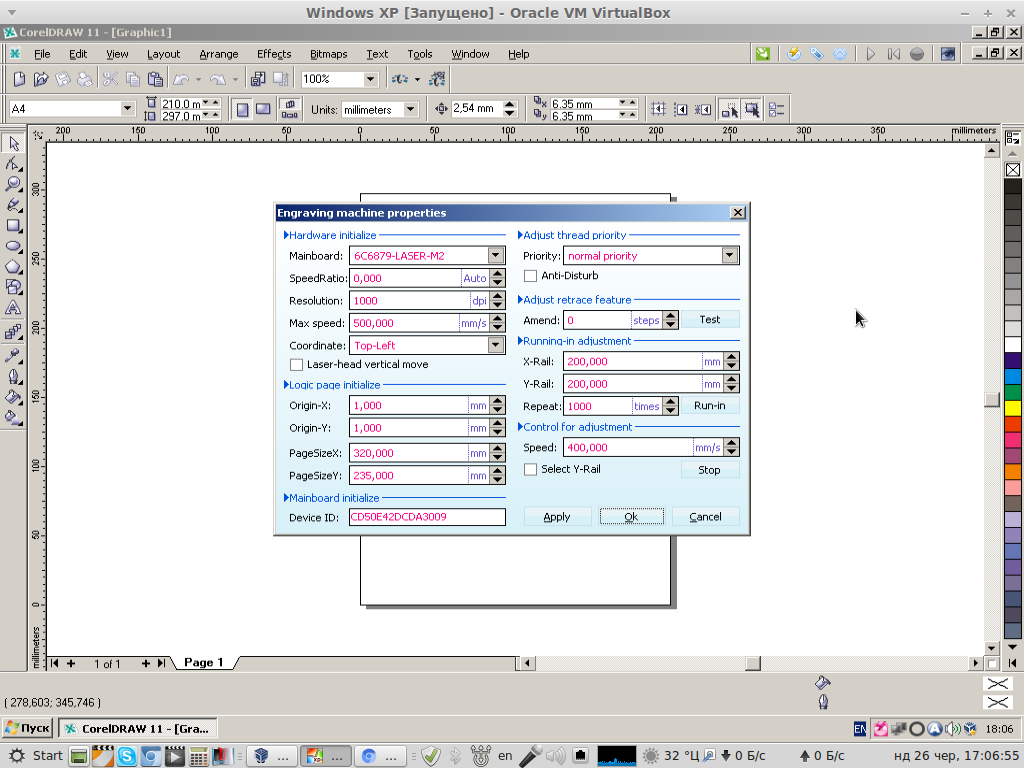The width and height of the screenshot is (1024, 768).
Task: Check the Select Y-Rail option
Action: click(531, 469)
